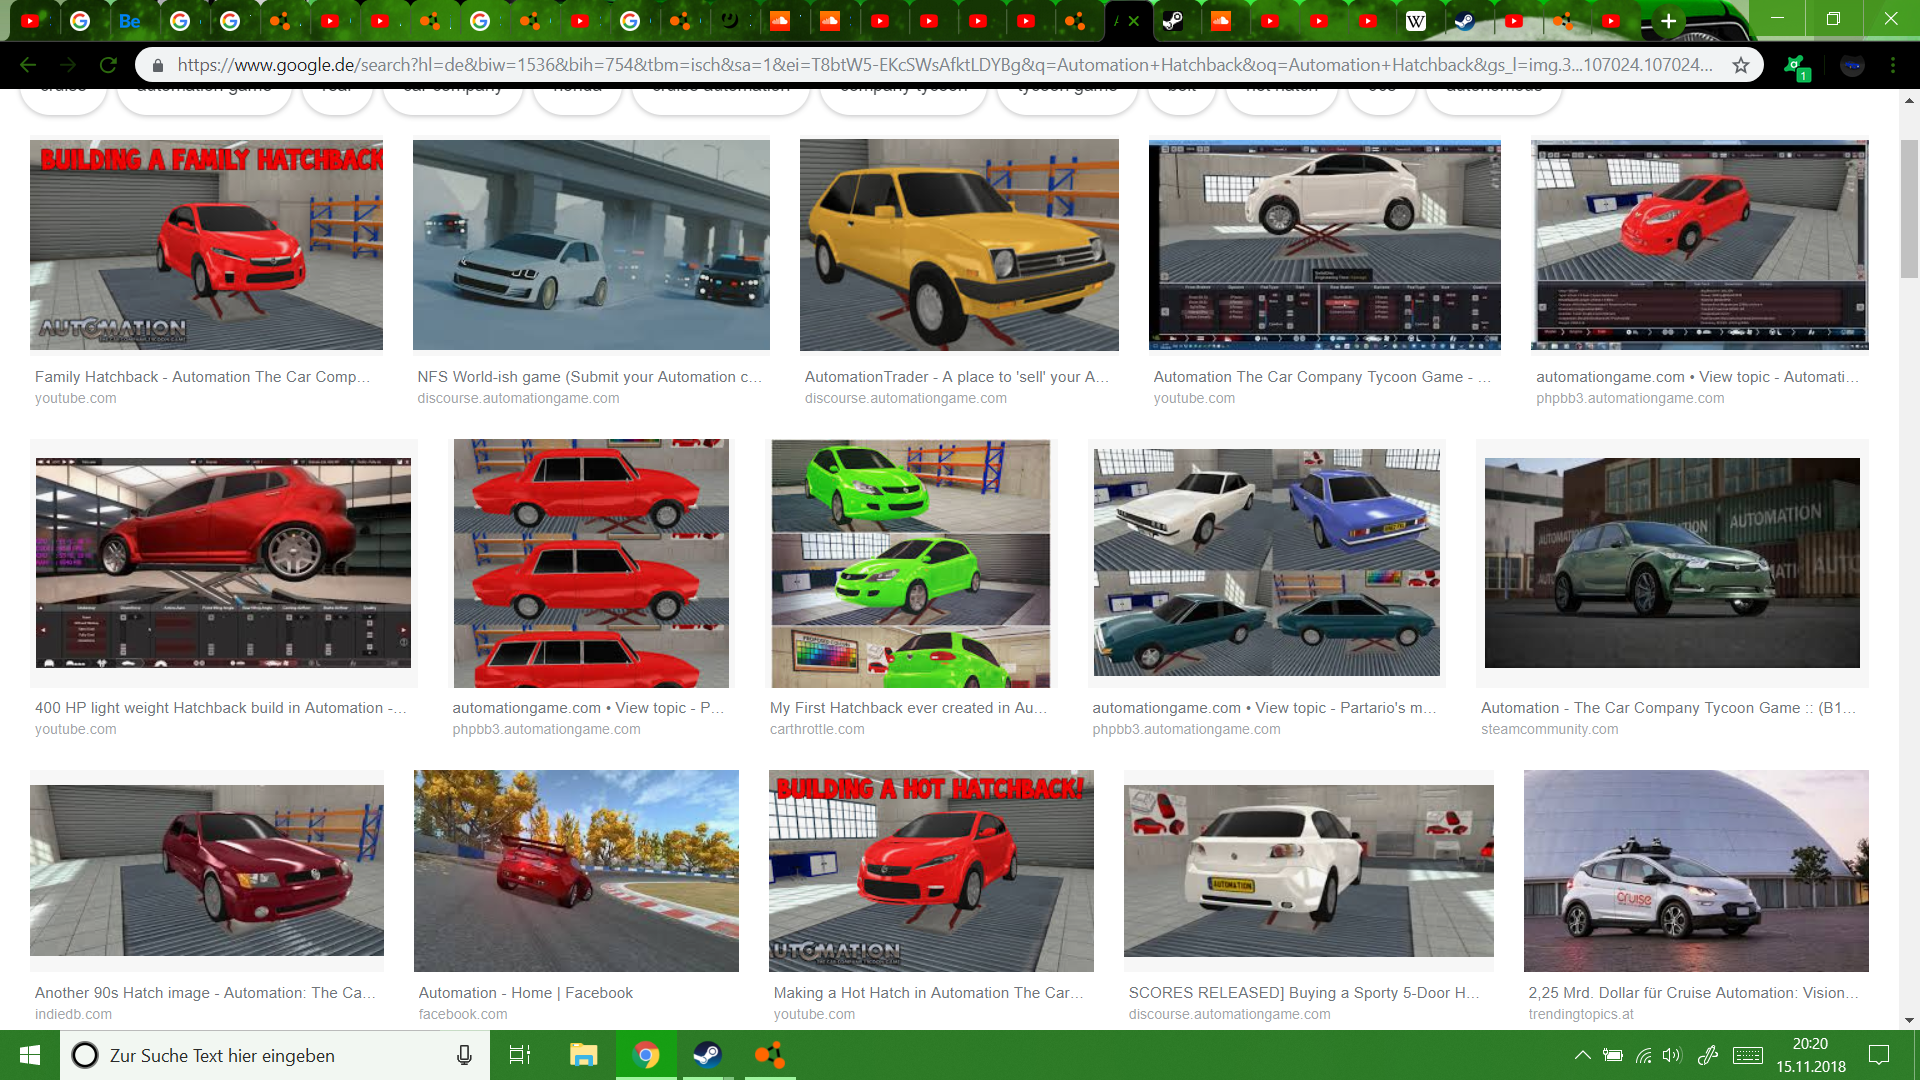The image size is (1920, 1080).
Task: Open the green extension icon with badge 1
Action: coord(1797,66)
